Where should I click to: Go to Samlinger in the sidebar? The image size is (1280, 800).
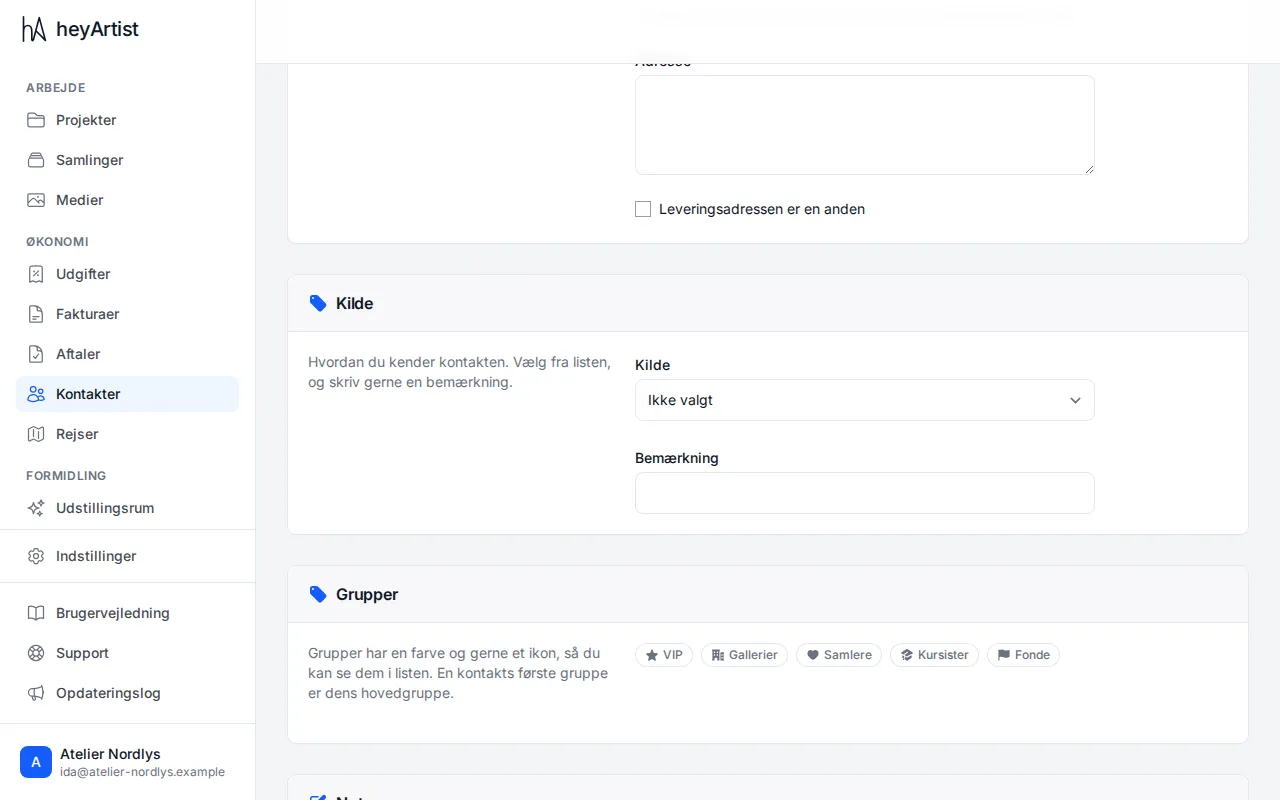pos(128,160)
